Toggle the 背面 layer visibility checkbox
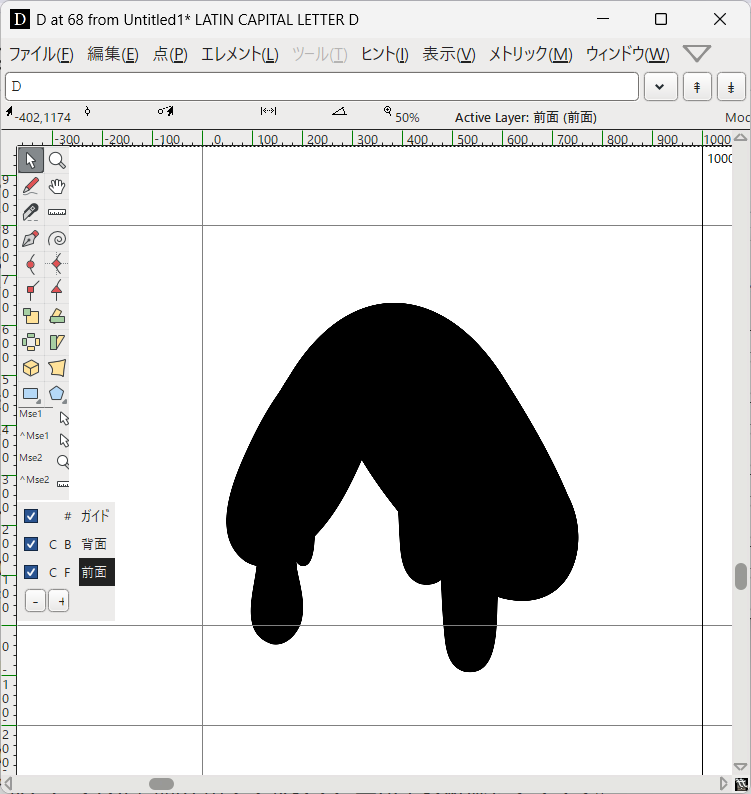751x794 pixels. pos(31,544)
